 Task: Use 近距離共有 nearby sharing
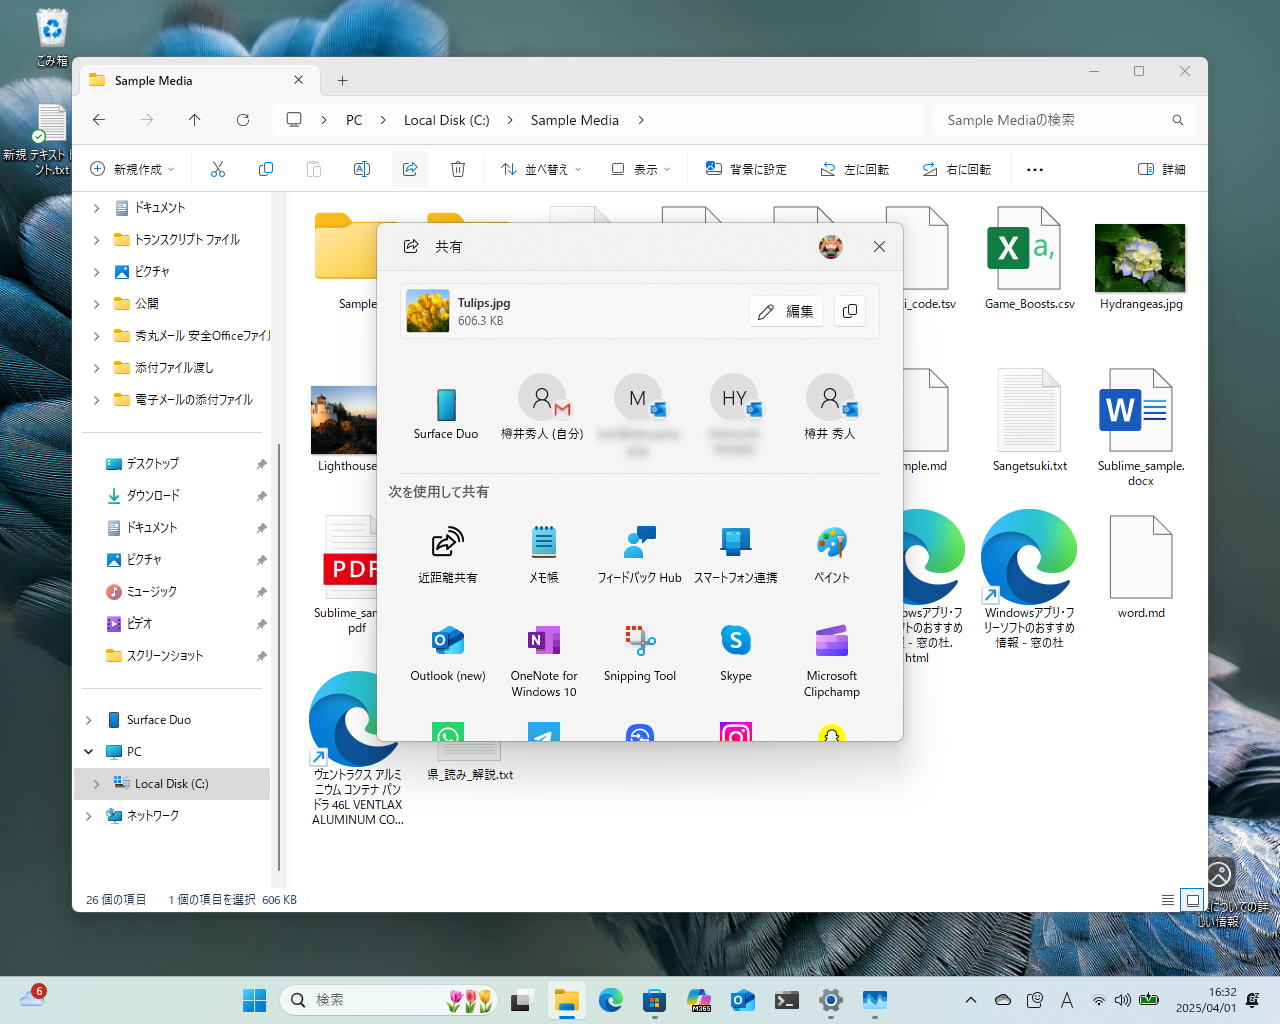click(x=447, y=555)
